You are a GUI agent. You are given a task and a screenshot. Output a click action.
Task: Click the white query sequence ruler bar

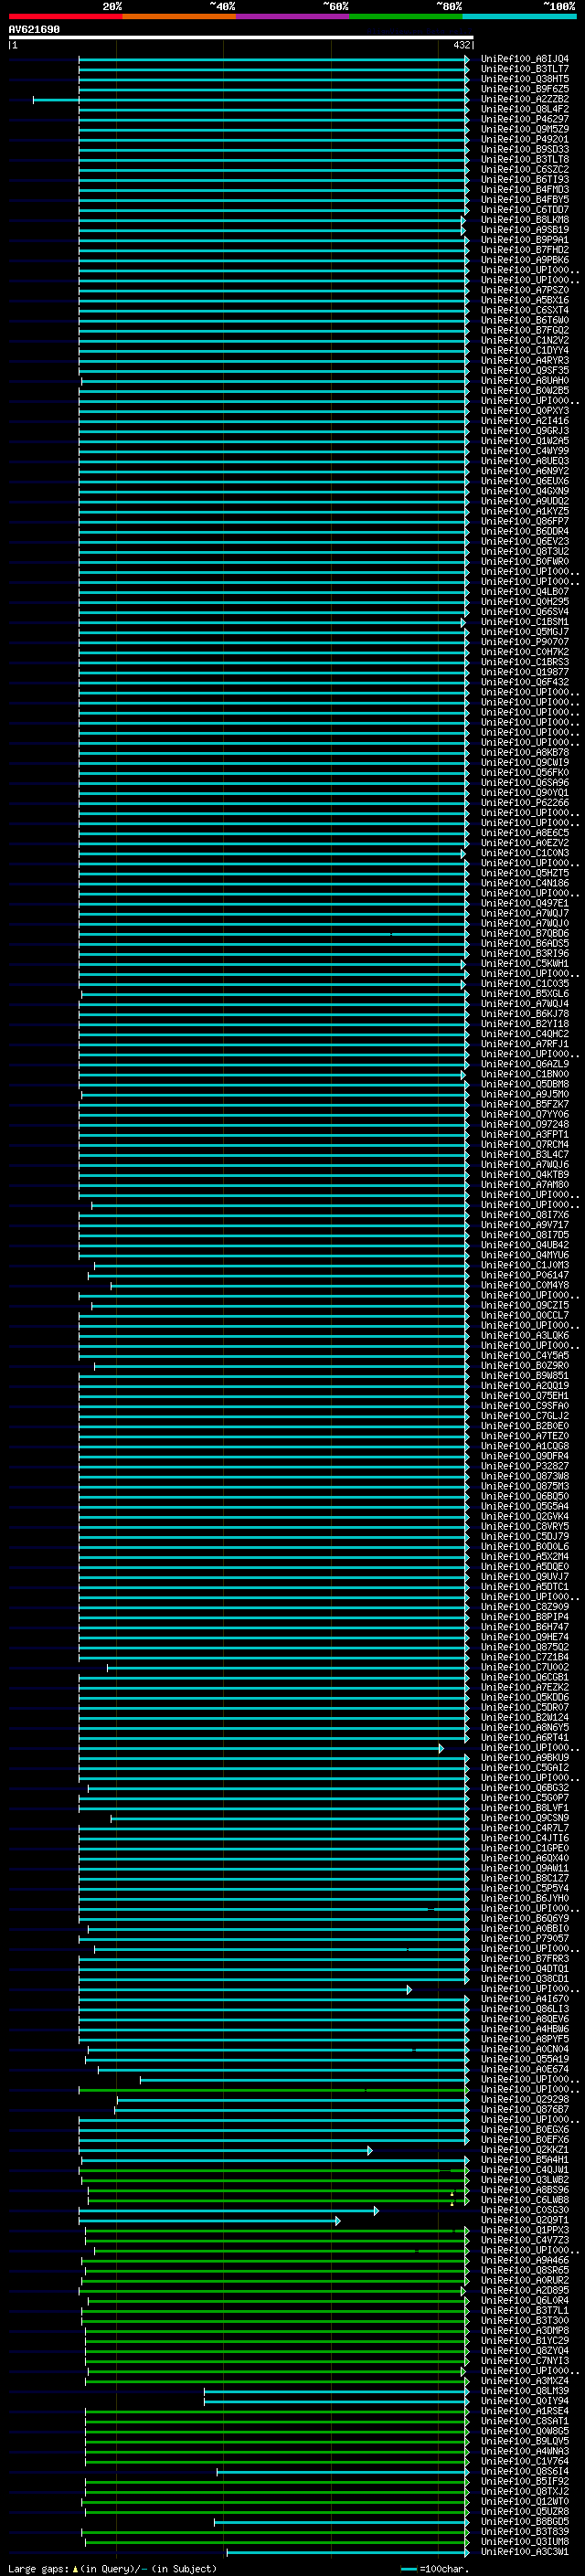241,38
